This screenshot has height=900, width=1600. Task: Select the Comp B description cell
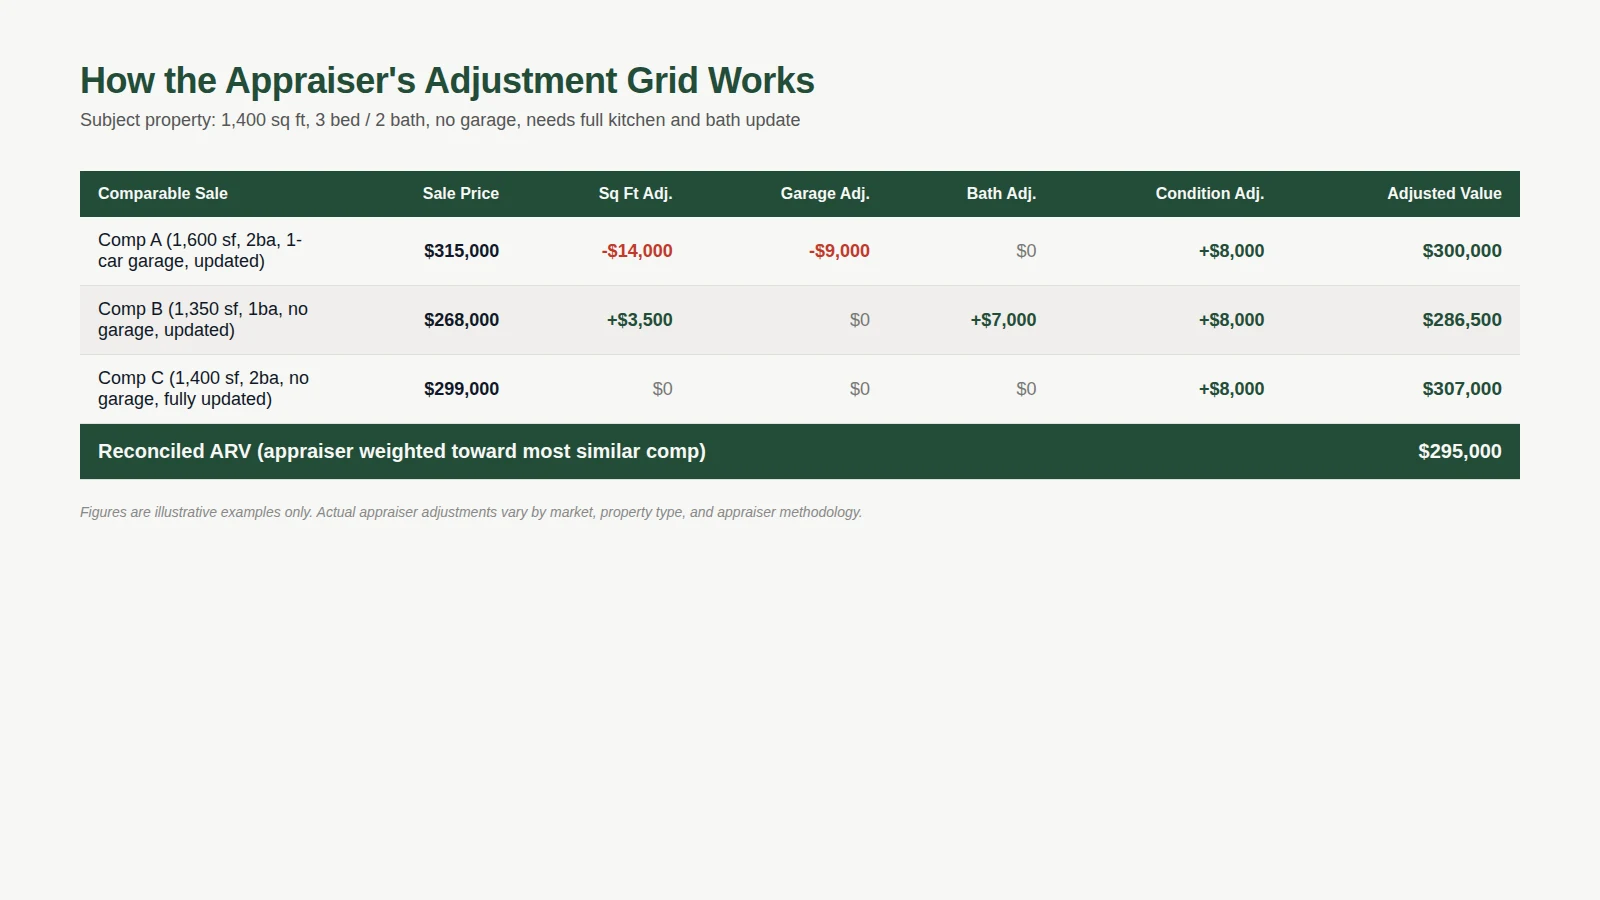tap(203, 320)
